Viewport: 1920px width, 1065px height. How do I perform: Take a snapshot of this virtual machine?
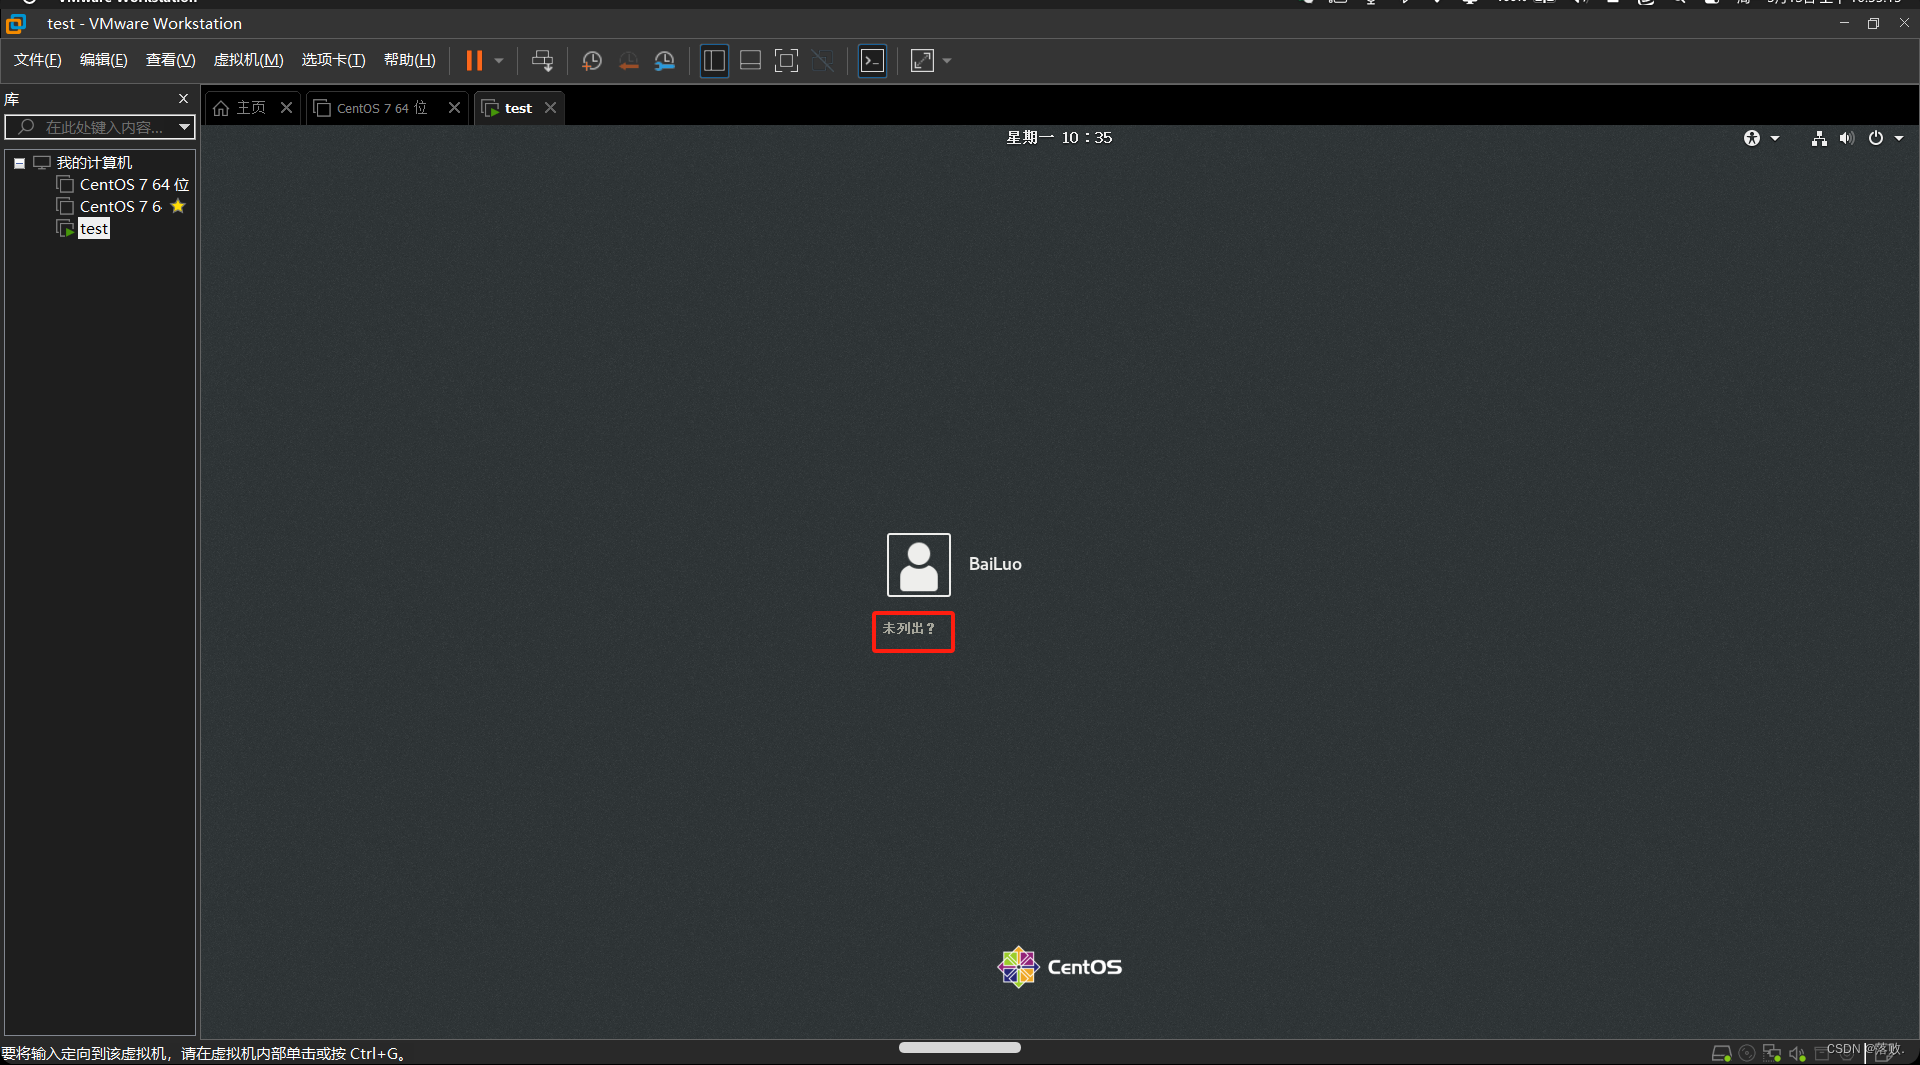click(592, 61)
